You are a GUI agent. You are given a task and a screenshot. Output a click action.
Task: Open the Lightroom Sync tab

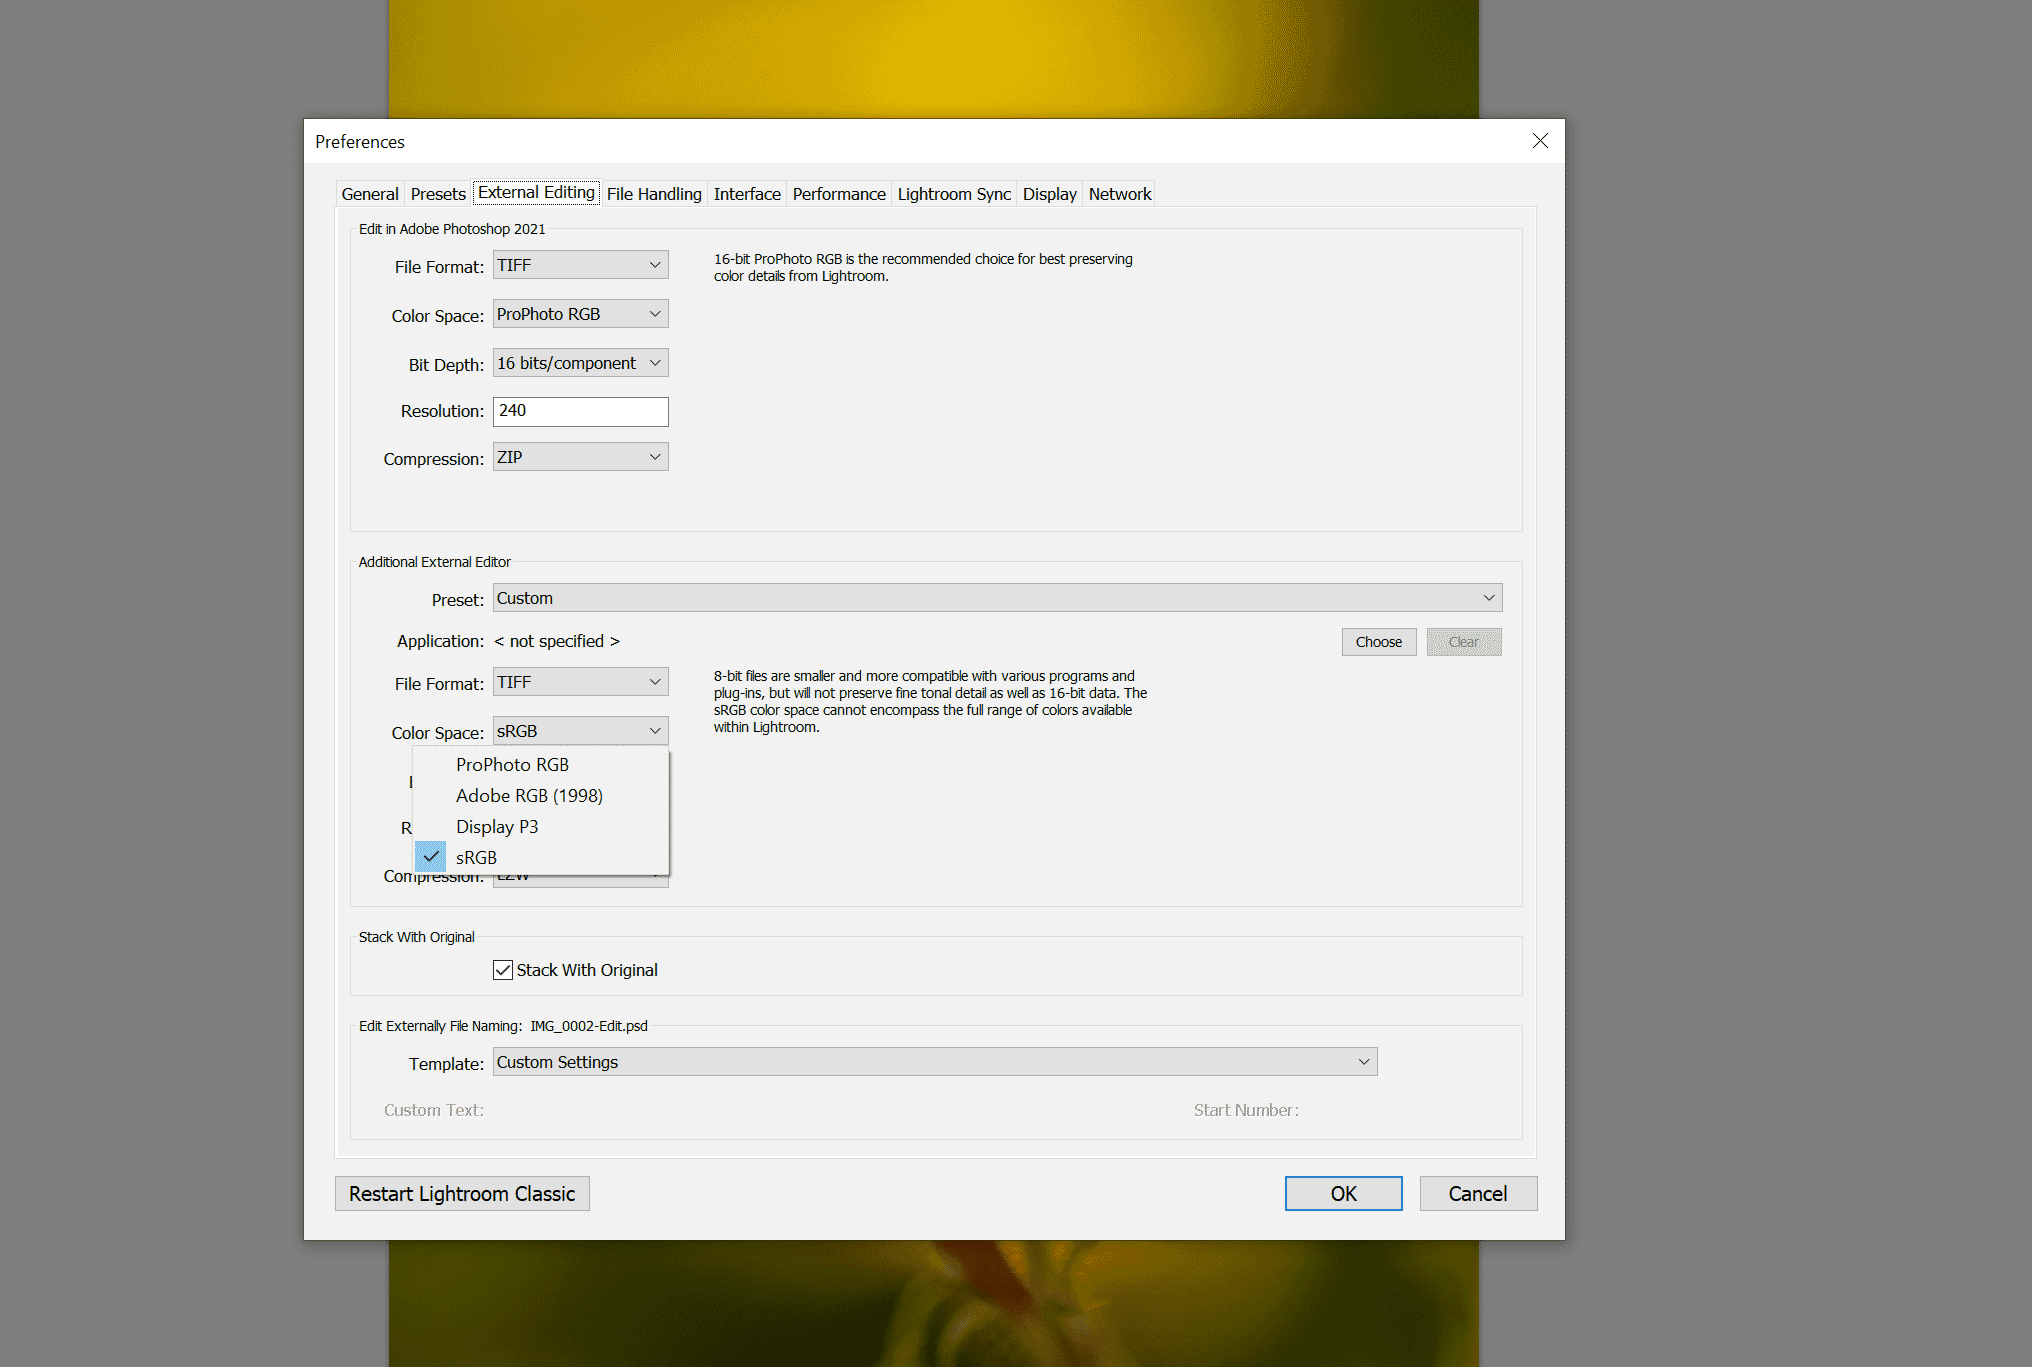click(x=953, y=194)
